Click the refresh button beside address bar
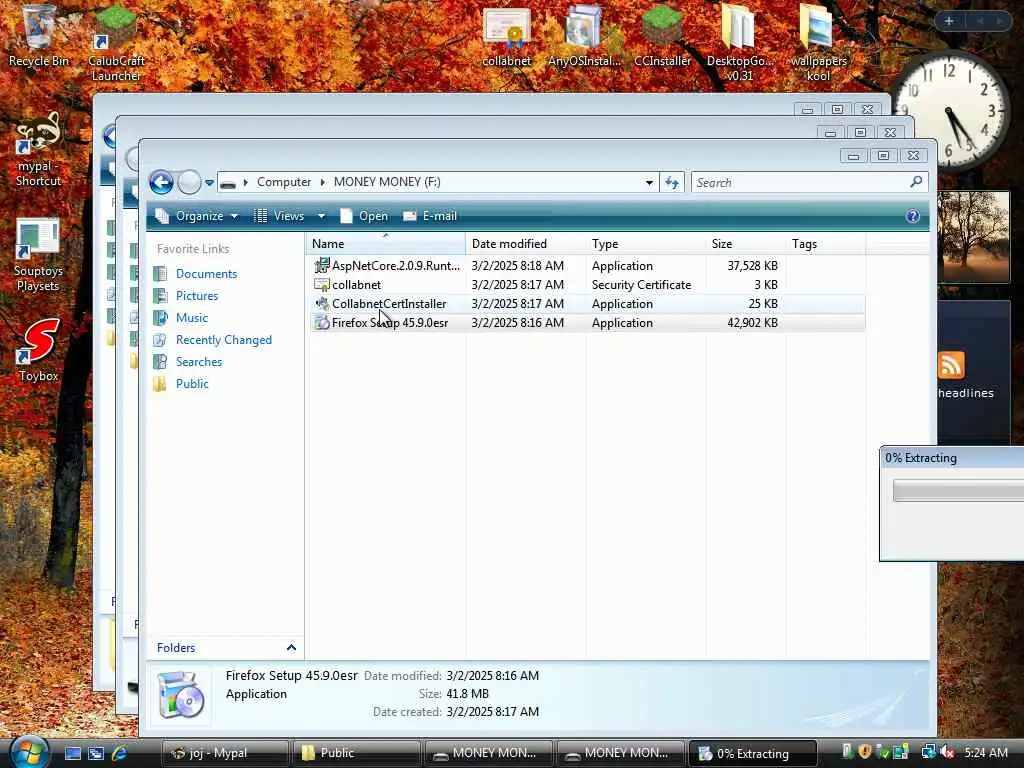 [x=671, y=182]
